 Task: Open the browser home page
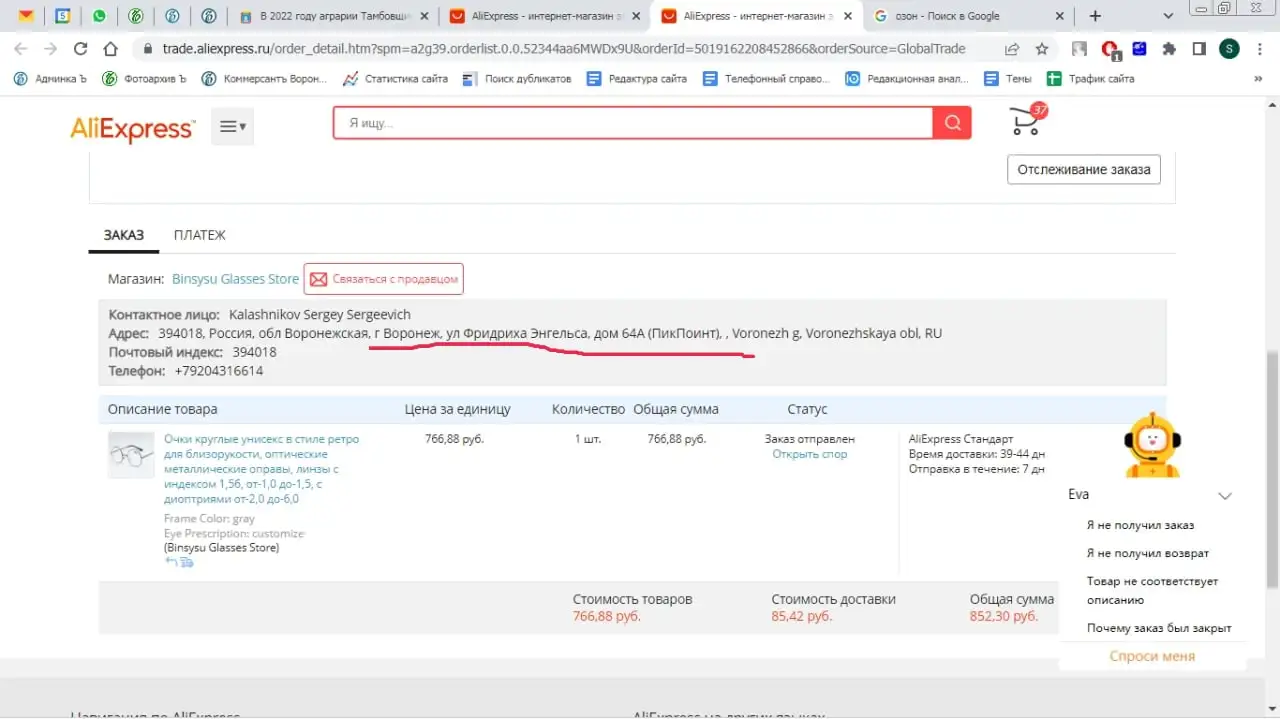[111, 49]
